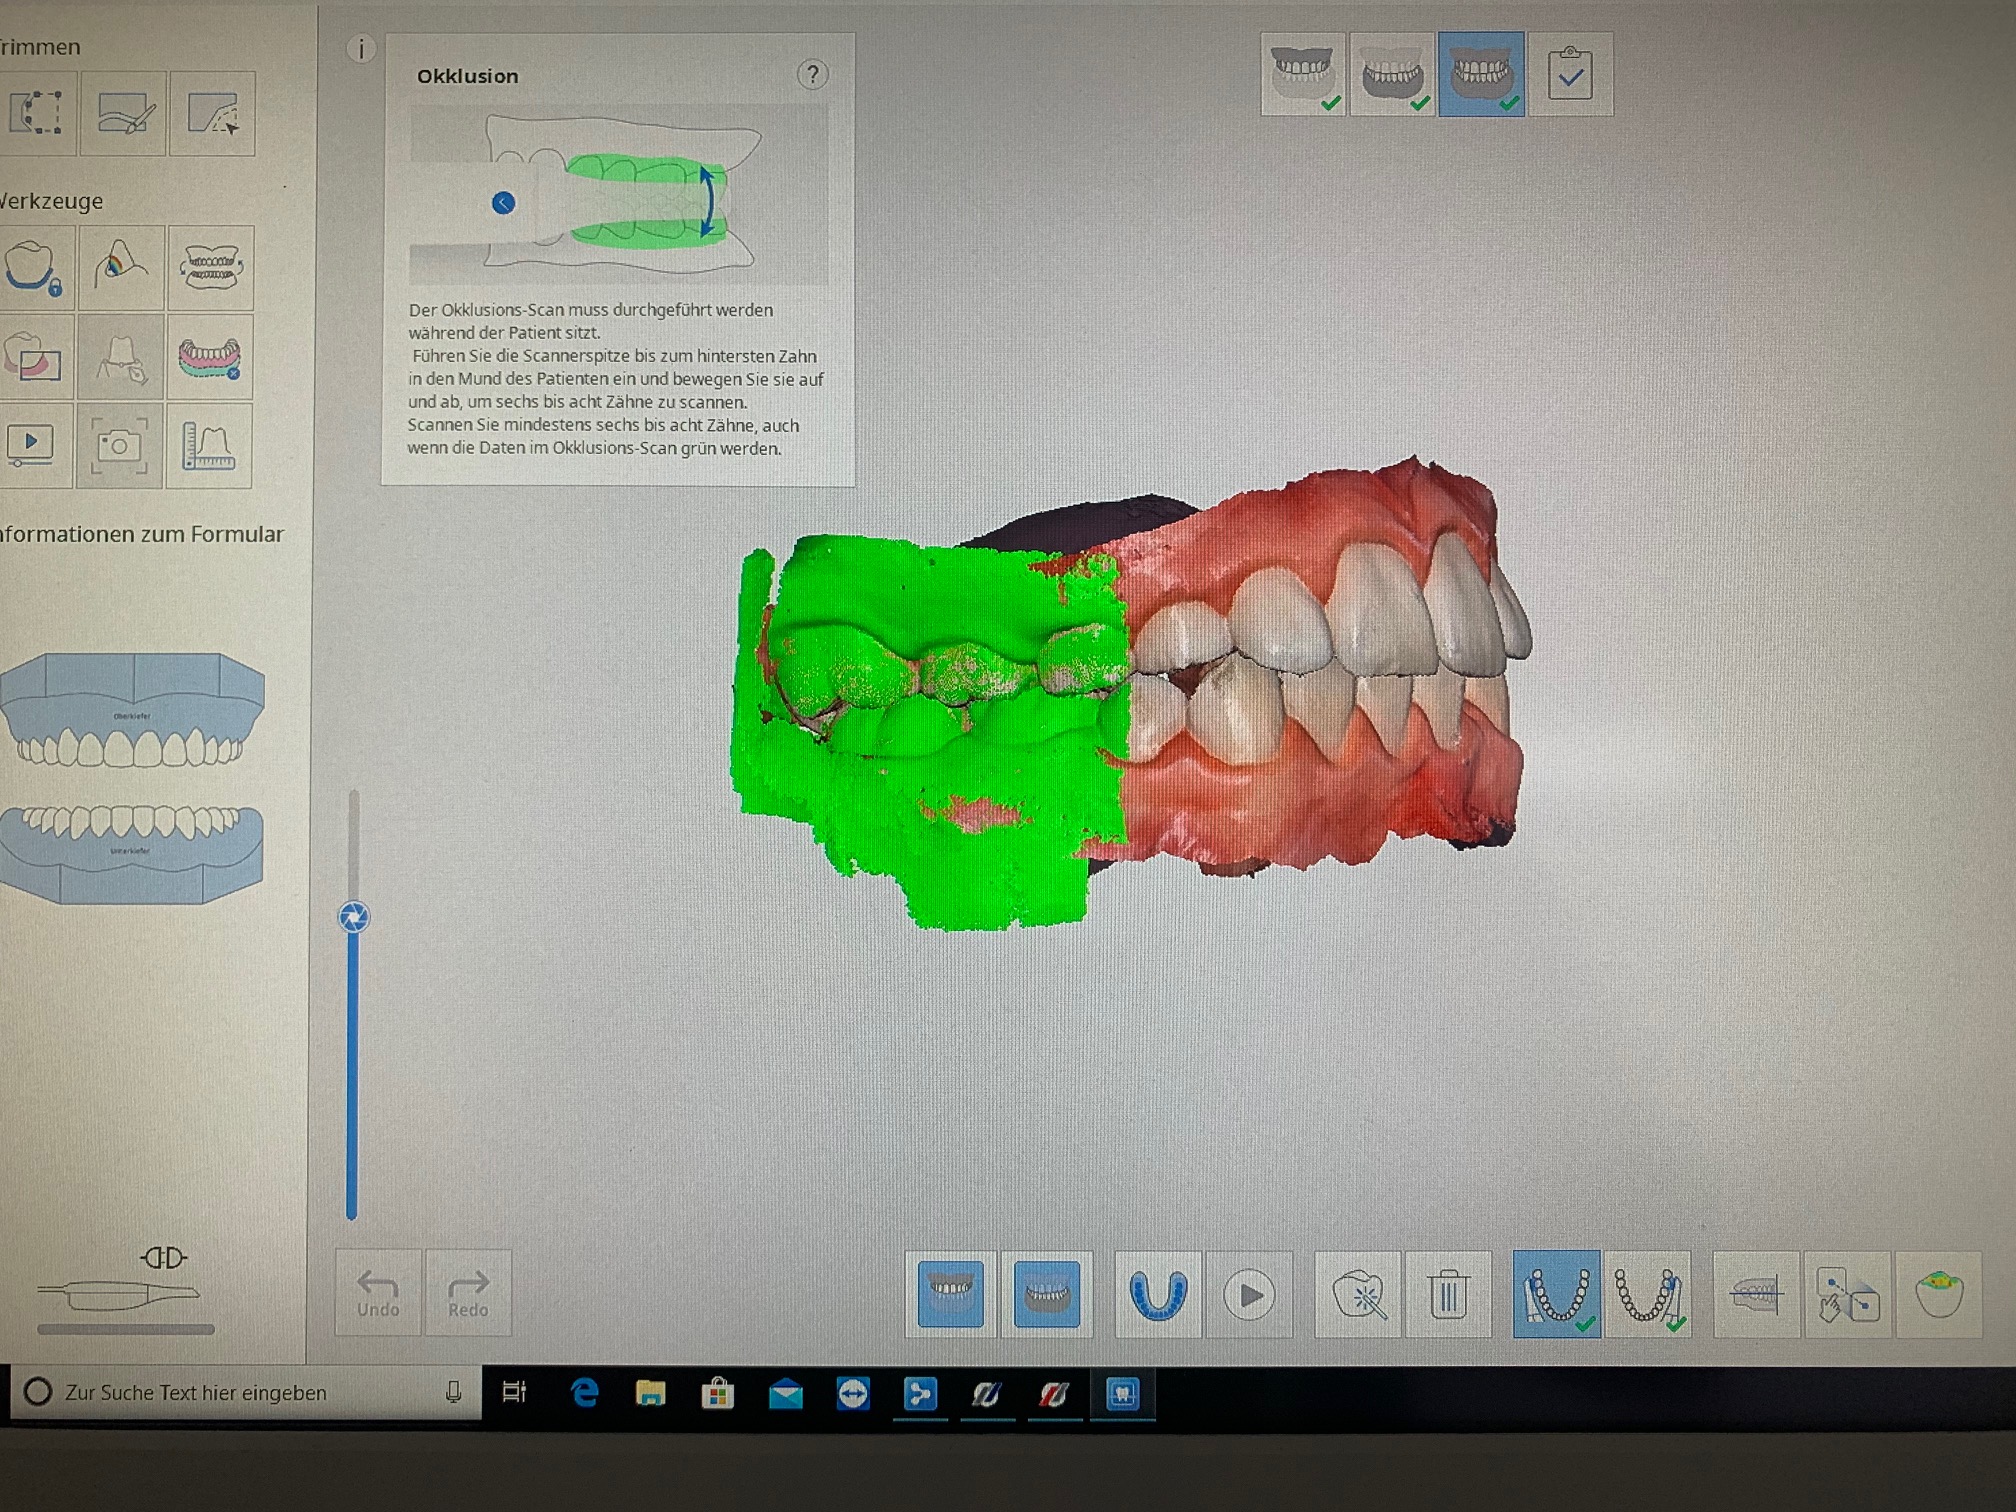Click the Undo button

tap(378, 1293)
